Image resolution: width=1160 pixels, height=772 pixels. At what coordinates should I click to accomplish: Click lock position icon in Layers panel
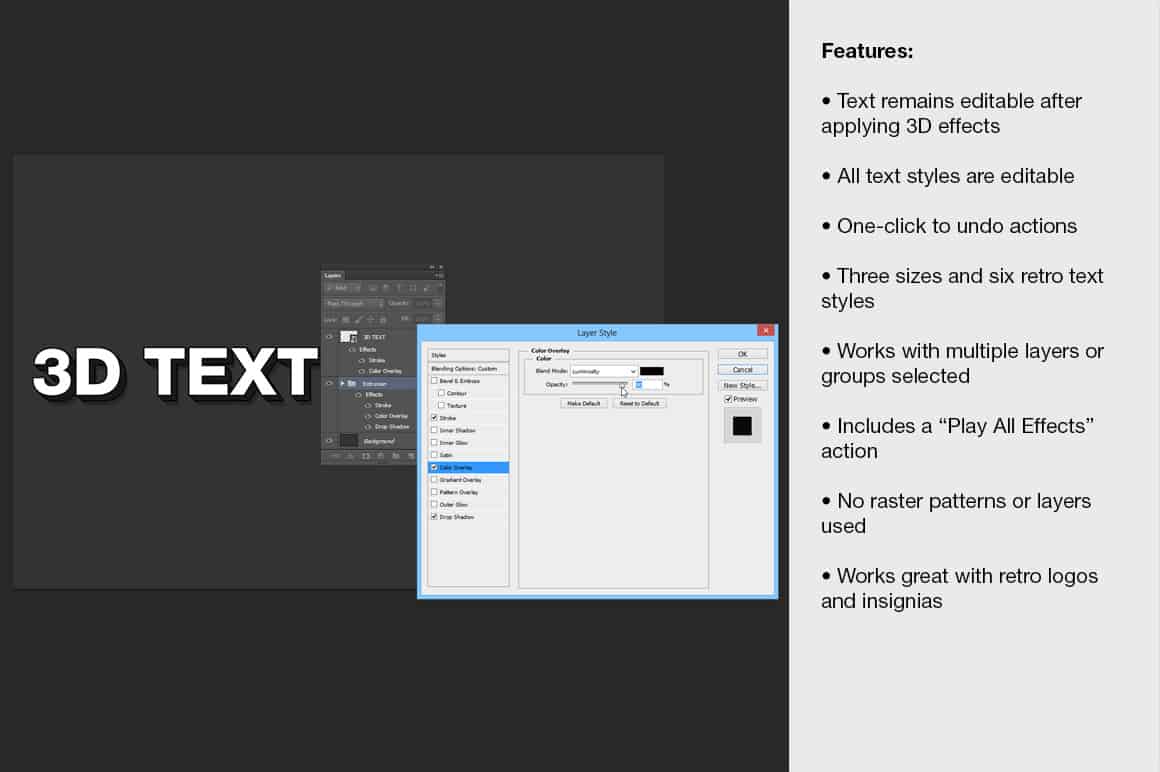pyautogui.click(x=371, y=319)
